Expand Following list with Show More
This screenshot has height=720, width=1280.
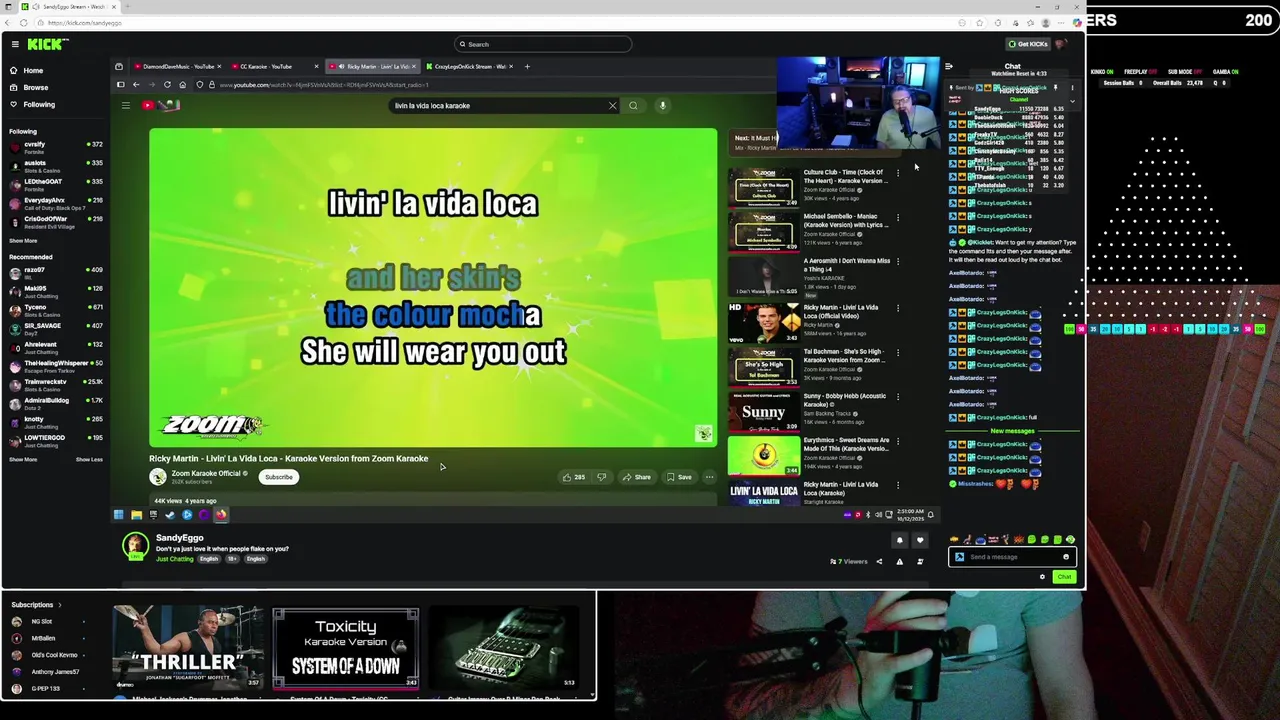coord(23,241)
